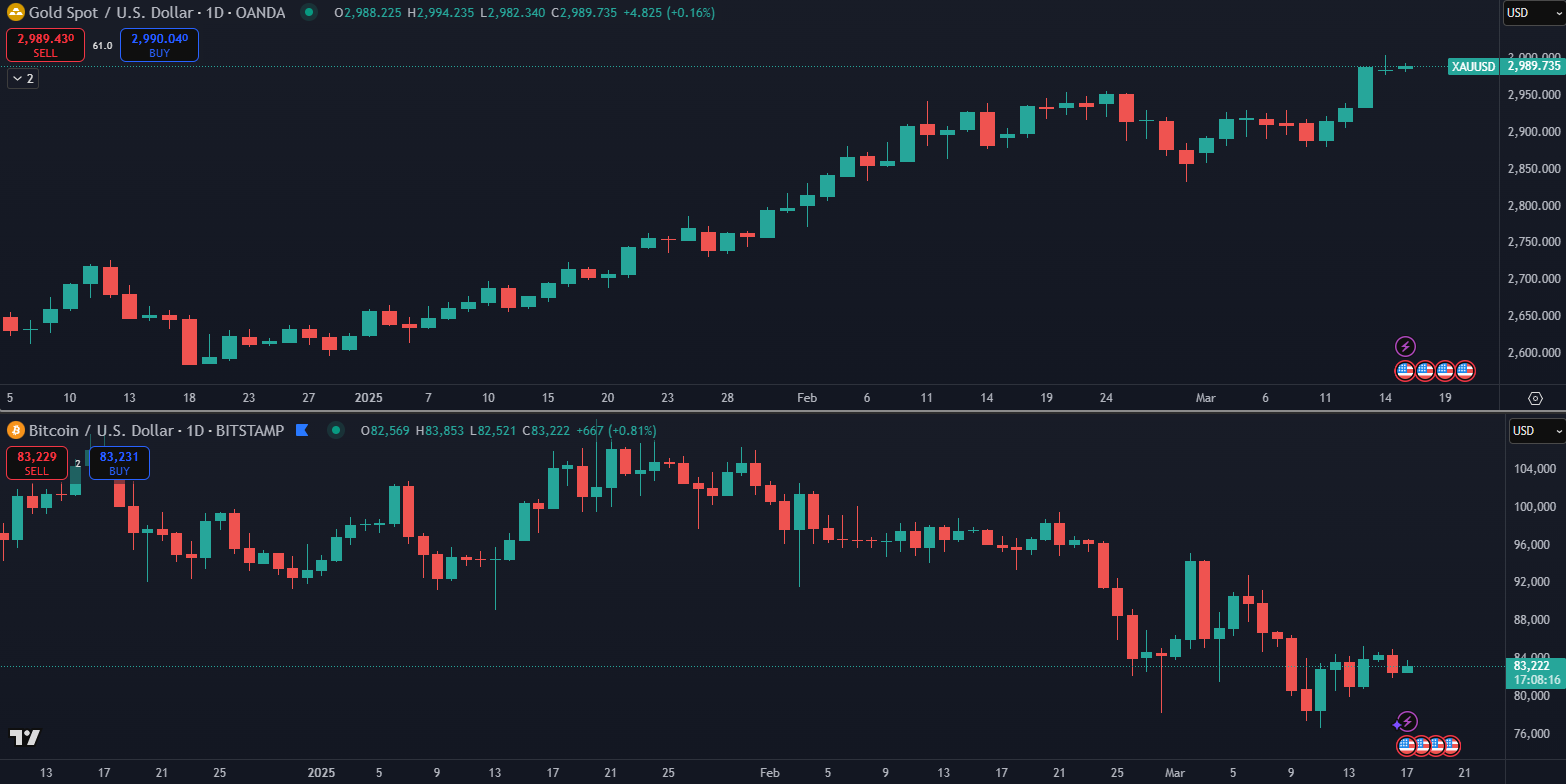Viewport: 1566px width, 784px height.
Task: Click the purple lightning bolt icon on the gold chart
Action: (1405, 347)
